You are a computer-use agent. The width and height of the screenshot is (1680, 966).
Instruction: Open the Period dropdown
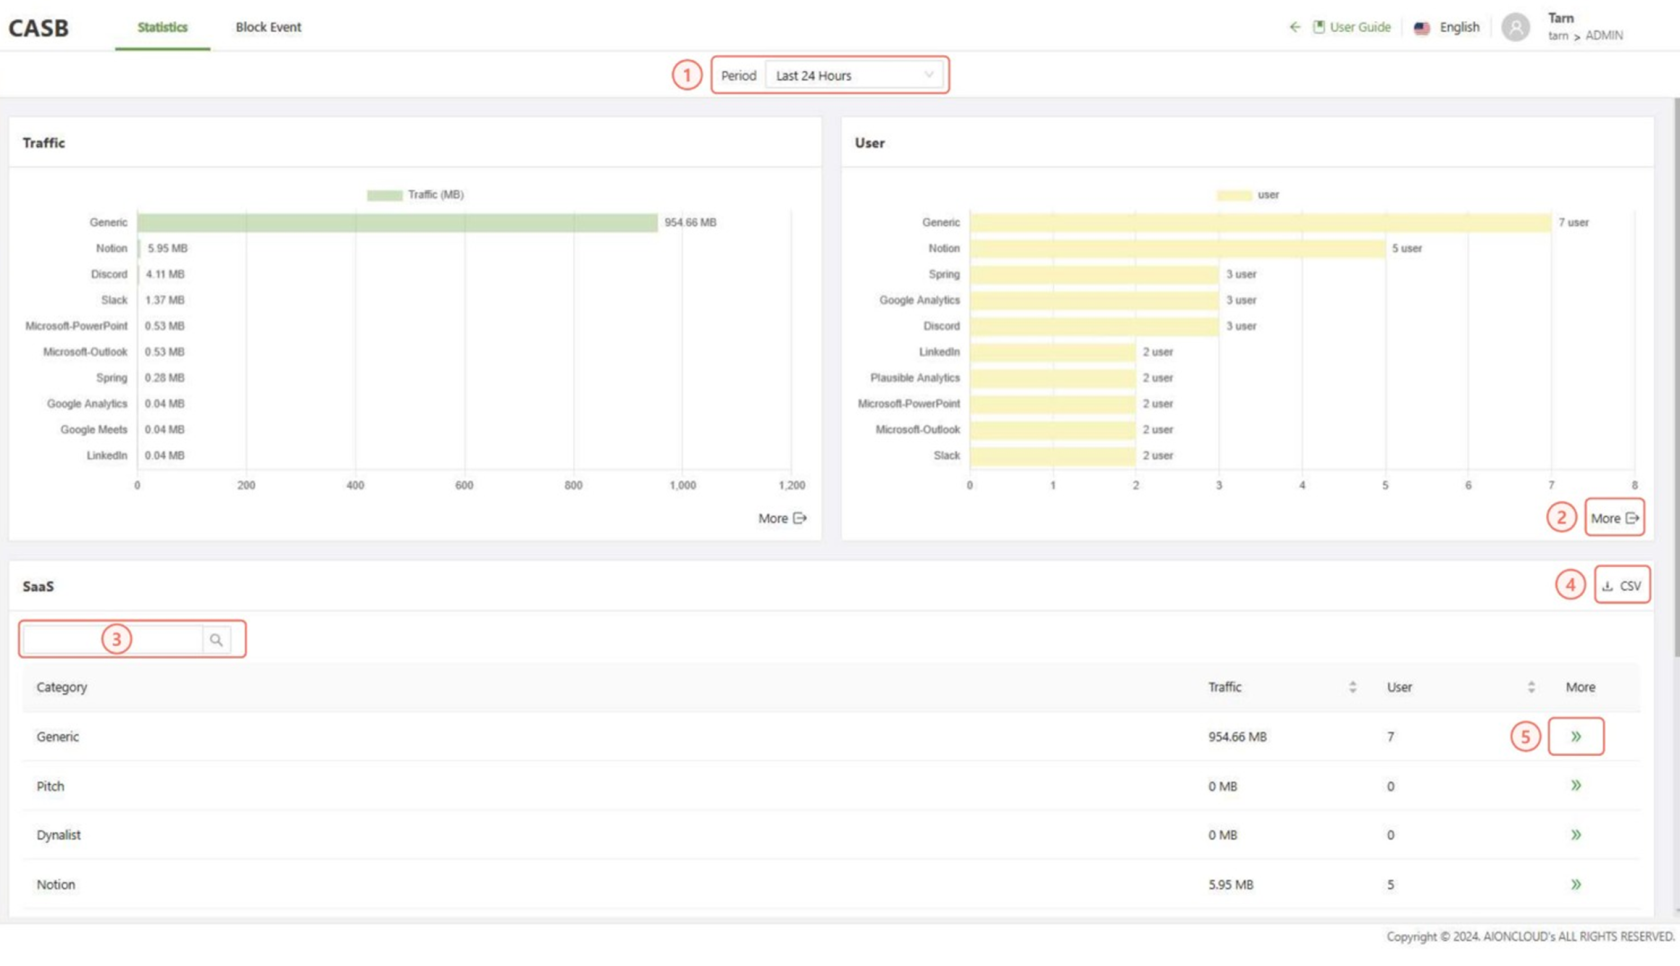tap(854, 76)
